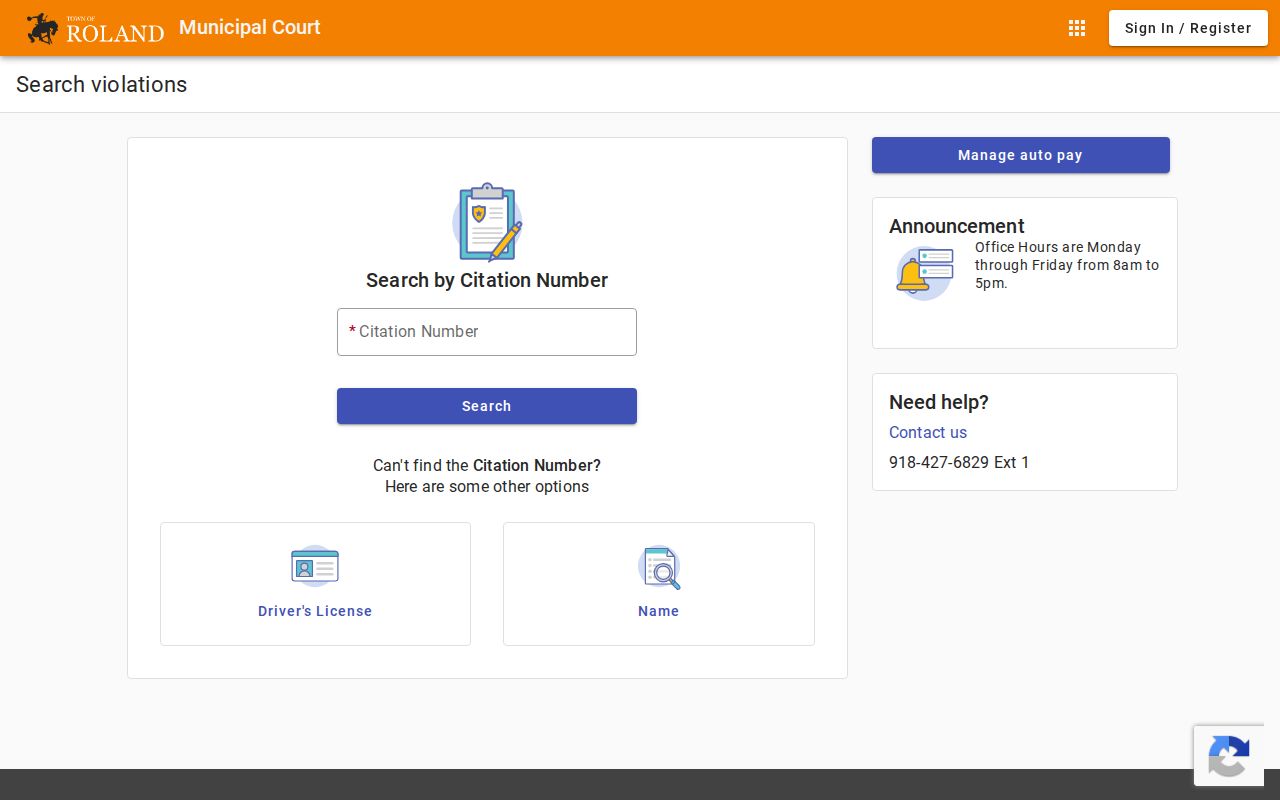Click the Driver's License card icon
The height and width of the screenshot is (800, 1280).
pyautogui.click(x=315, y=566)
